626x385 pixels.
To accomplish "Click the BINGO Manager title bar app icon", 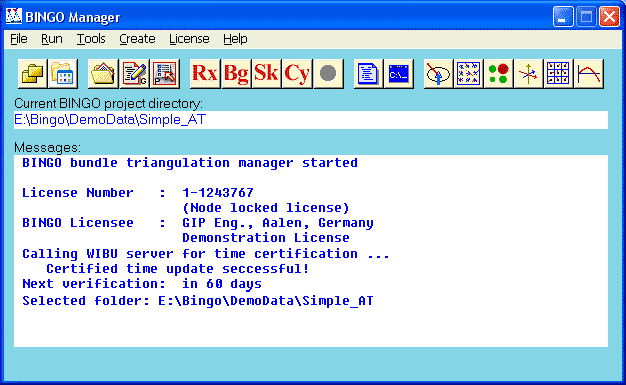I will 14,16.
